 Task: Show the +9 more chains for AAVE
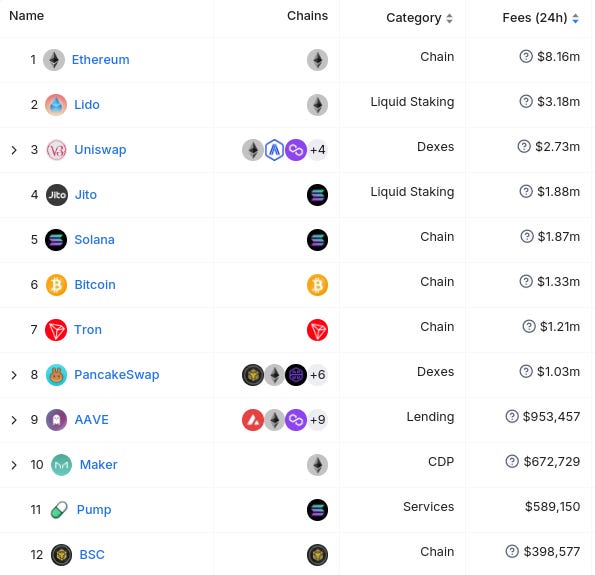pos(317,420)
